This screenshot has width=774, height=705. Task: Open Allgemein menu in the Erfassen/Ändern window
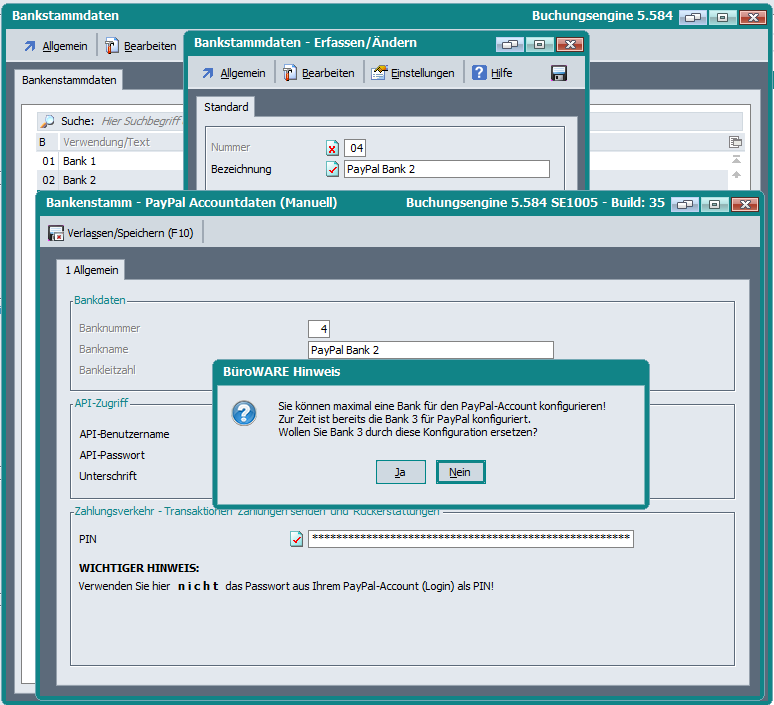234,73
